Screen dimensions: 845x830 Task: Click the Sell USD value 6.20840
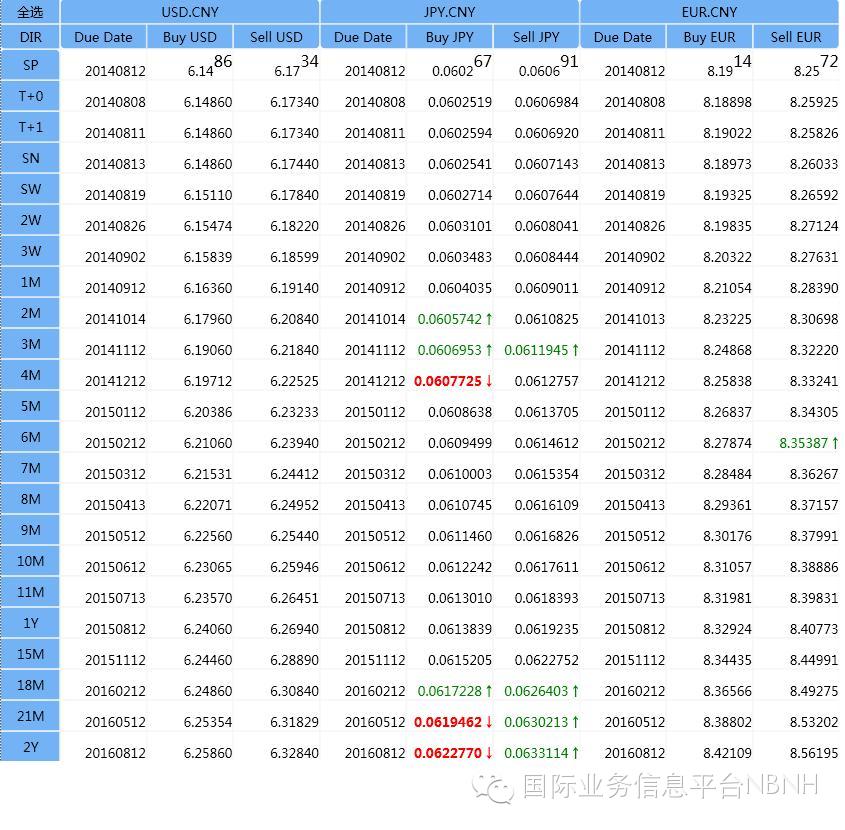point(294,319)
